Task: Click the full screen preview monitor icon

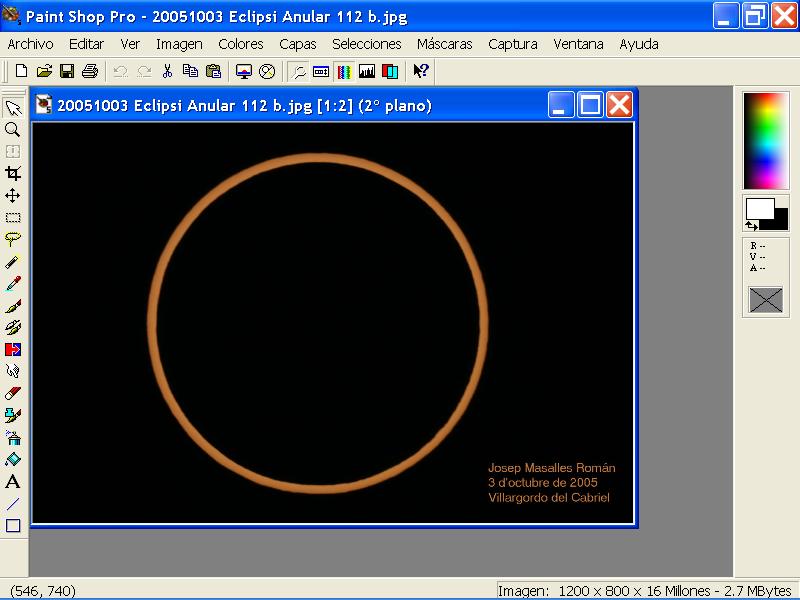Action: point(244,71)
